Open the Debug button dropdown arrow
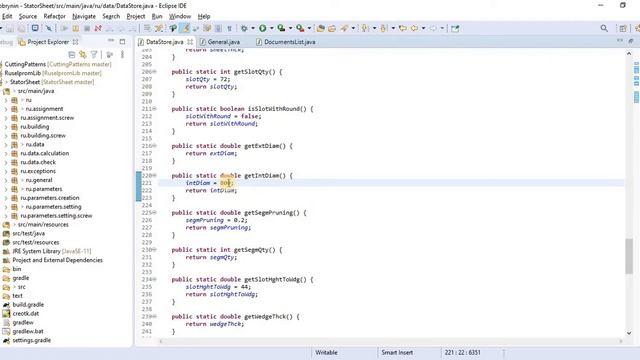The image size is (640, 360). (253, 28)
